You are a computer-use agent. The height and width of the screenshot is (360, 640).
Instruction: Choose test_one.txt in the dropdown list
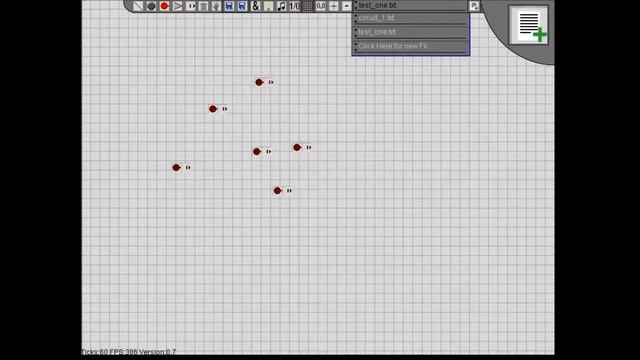tap(410, 32)
